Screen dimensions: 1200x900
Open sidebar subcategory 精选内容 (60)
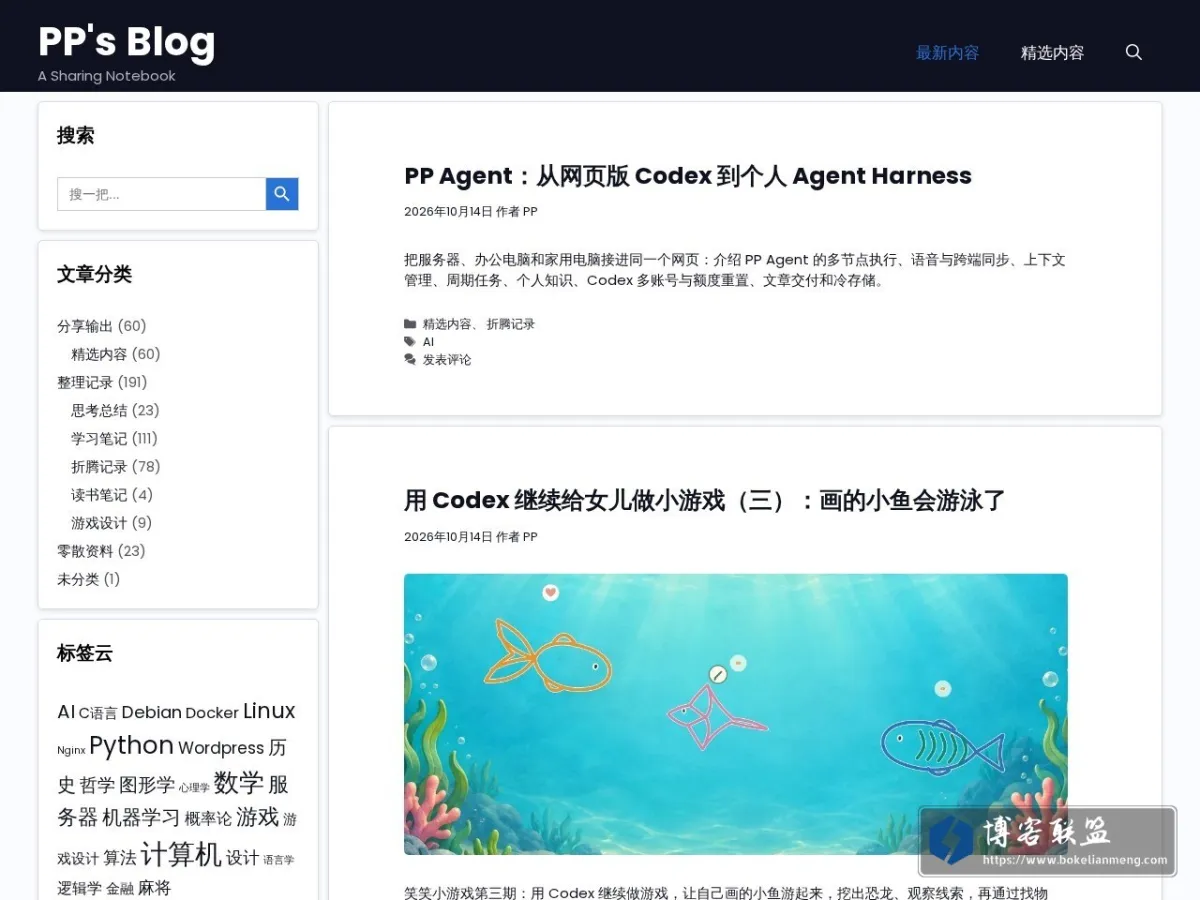pos(100,354)
